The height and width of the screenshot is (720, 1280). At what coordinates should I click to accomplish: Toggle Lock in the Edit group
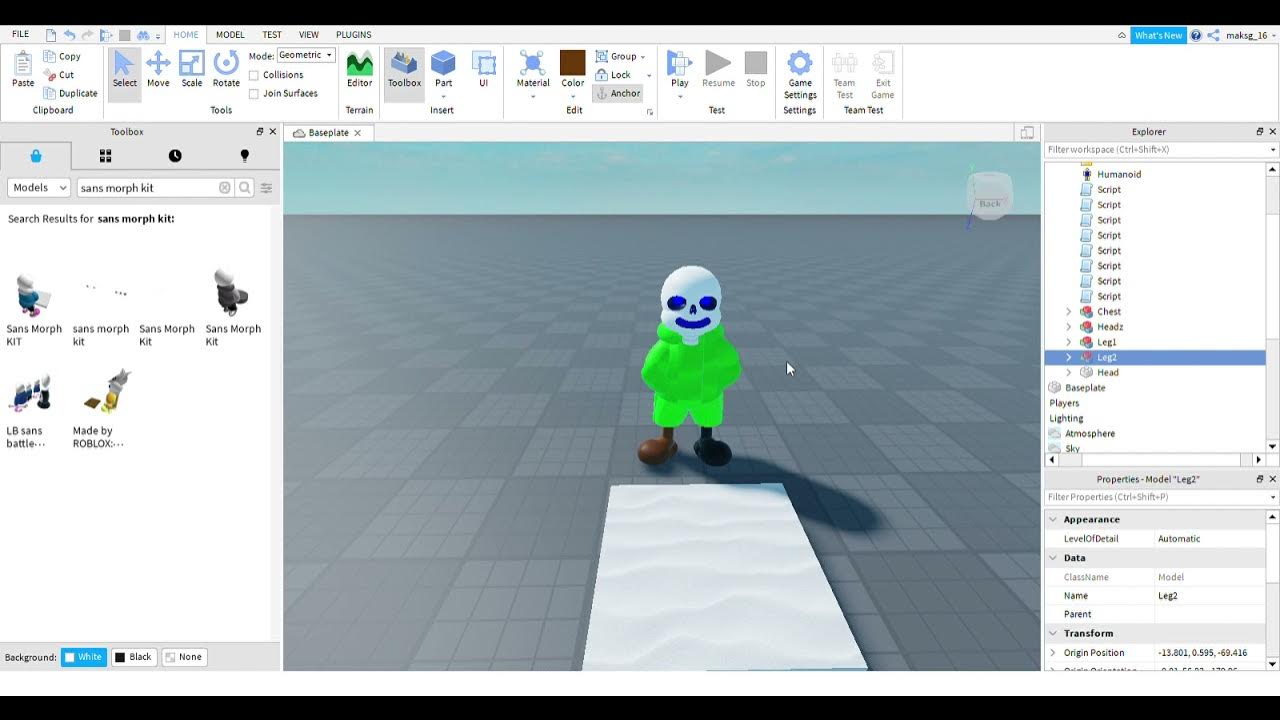613,75
